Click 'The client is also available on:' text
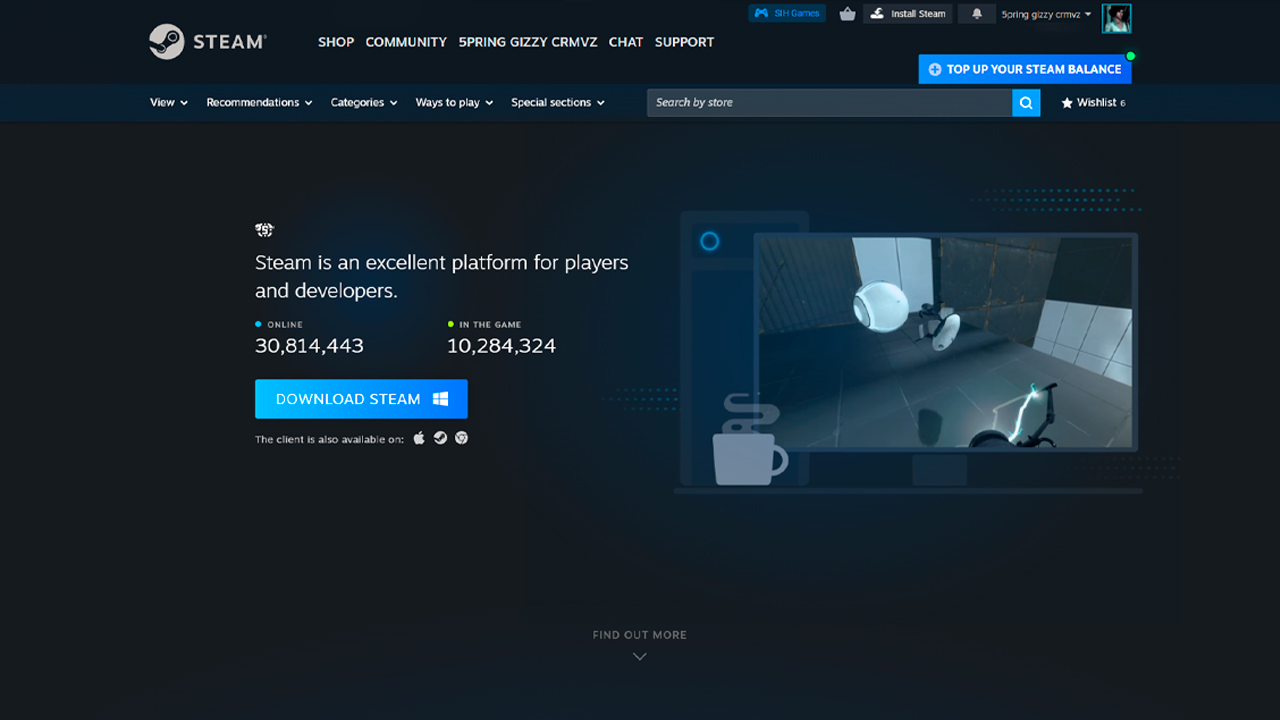 click(329, 439)
